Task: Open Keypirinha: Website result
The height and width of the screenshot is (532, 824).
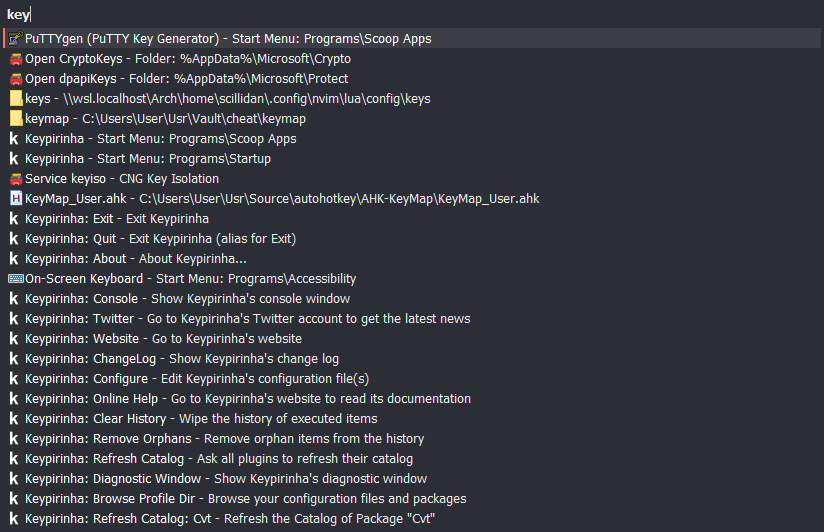Action: pyautogui.click(x=412, y=339)
